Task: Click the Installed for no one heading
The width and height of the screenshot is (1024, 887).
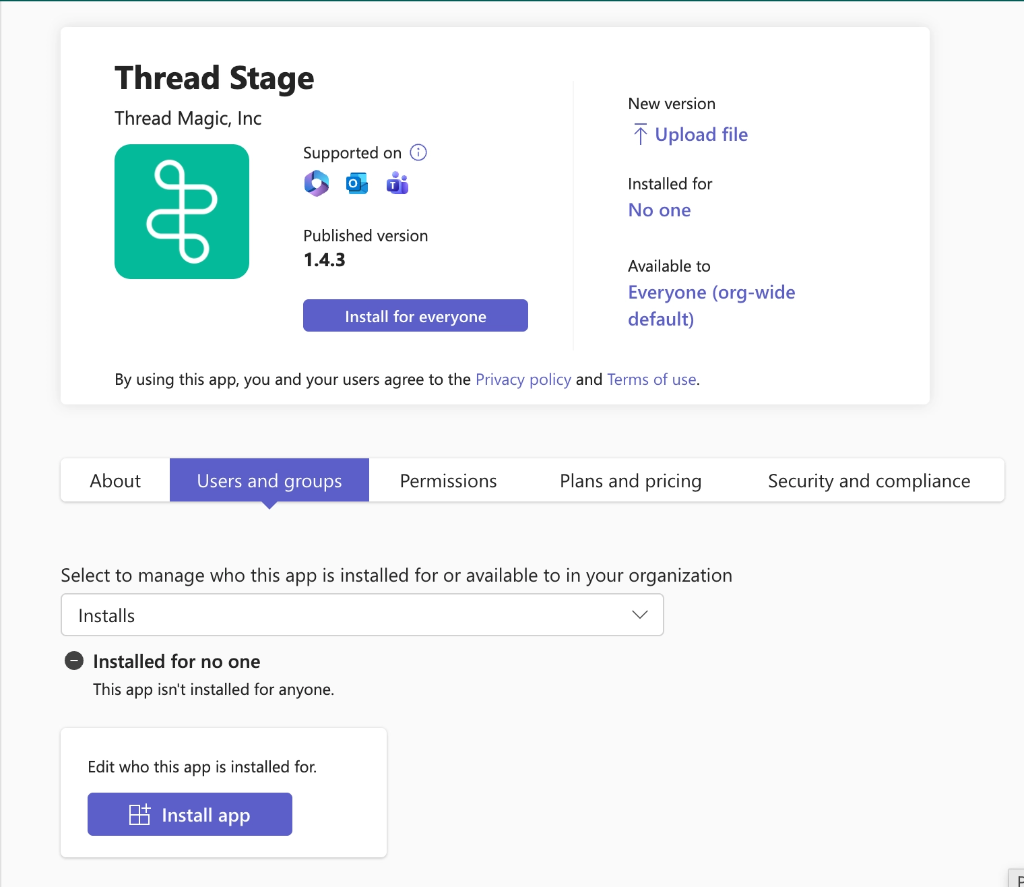Action: point(176,661)
